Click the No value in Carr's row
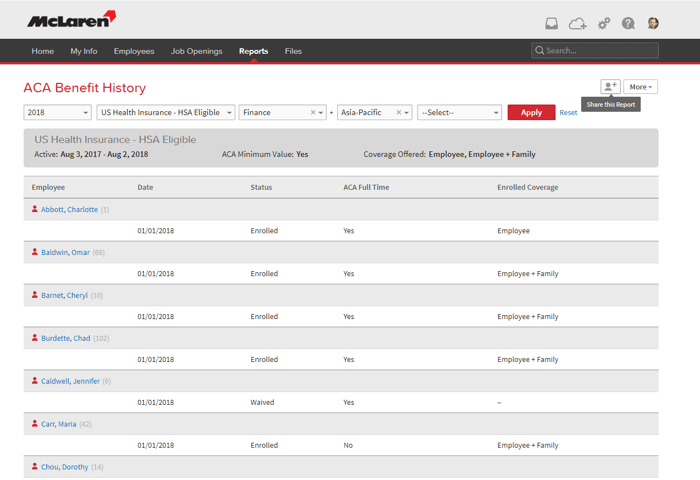Image resolution: width=700 pixels, height=480 pixels. pos(348,445)
